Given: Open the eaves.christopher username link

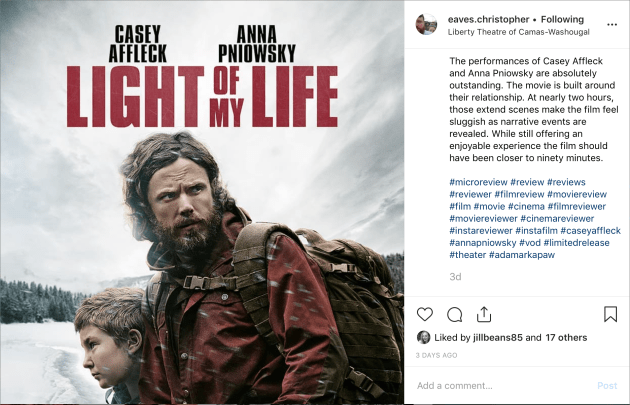Looking at the screenshot, I should 488,19.
